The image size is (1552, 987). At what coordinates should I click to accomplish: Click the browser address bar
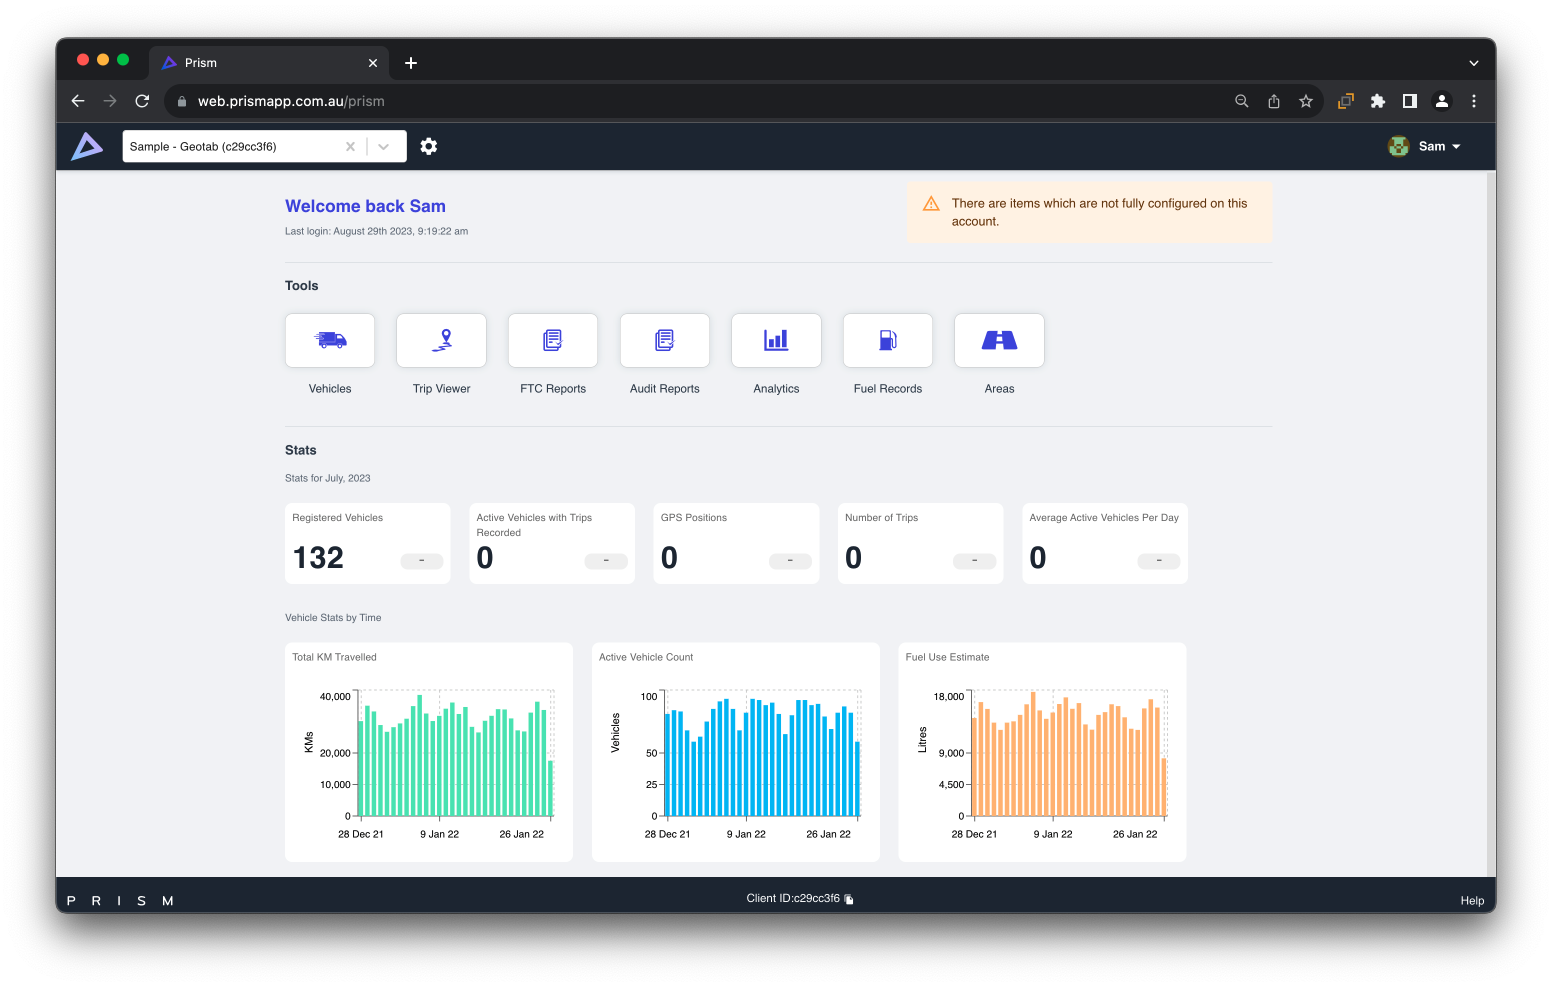(x=700, y=101)
